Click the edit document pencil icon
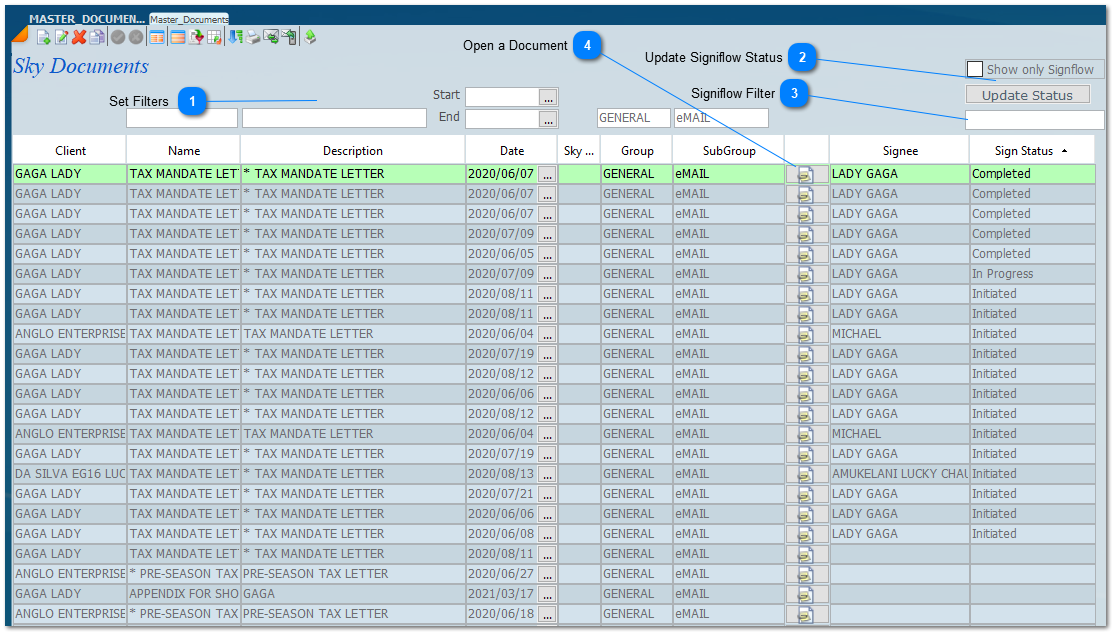This screenshot has height=635, width=1115. pyautogui.click(x=61, y=37)
